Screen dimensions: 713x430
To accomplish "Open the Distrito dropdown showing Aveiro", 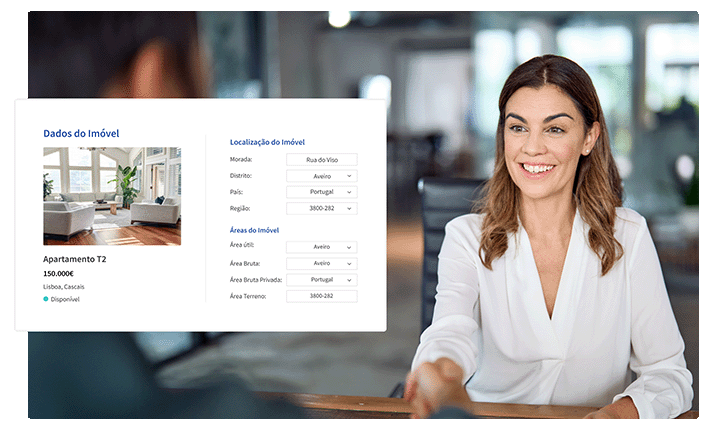I will (x=321, y=176).
